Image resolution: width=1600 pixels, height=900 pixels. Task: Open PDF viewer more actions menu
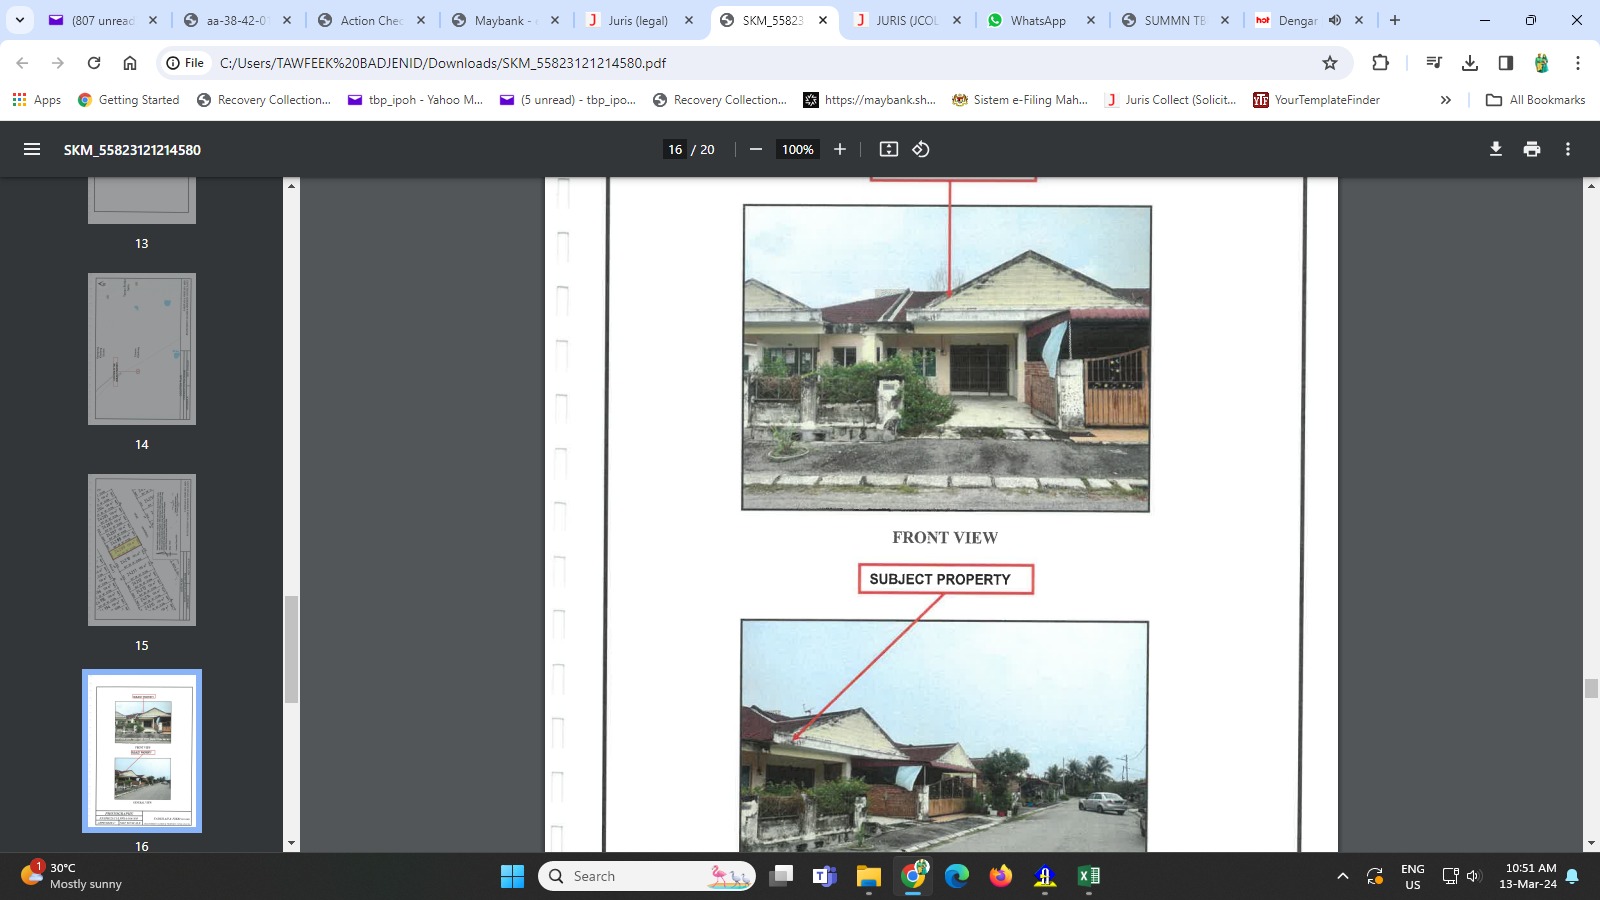point(1568,149)
